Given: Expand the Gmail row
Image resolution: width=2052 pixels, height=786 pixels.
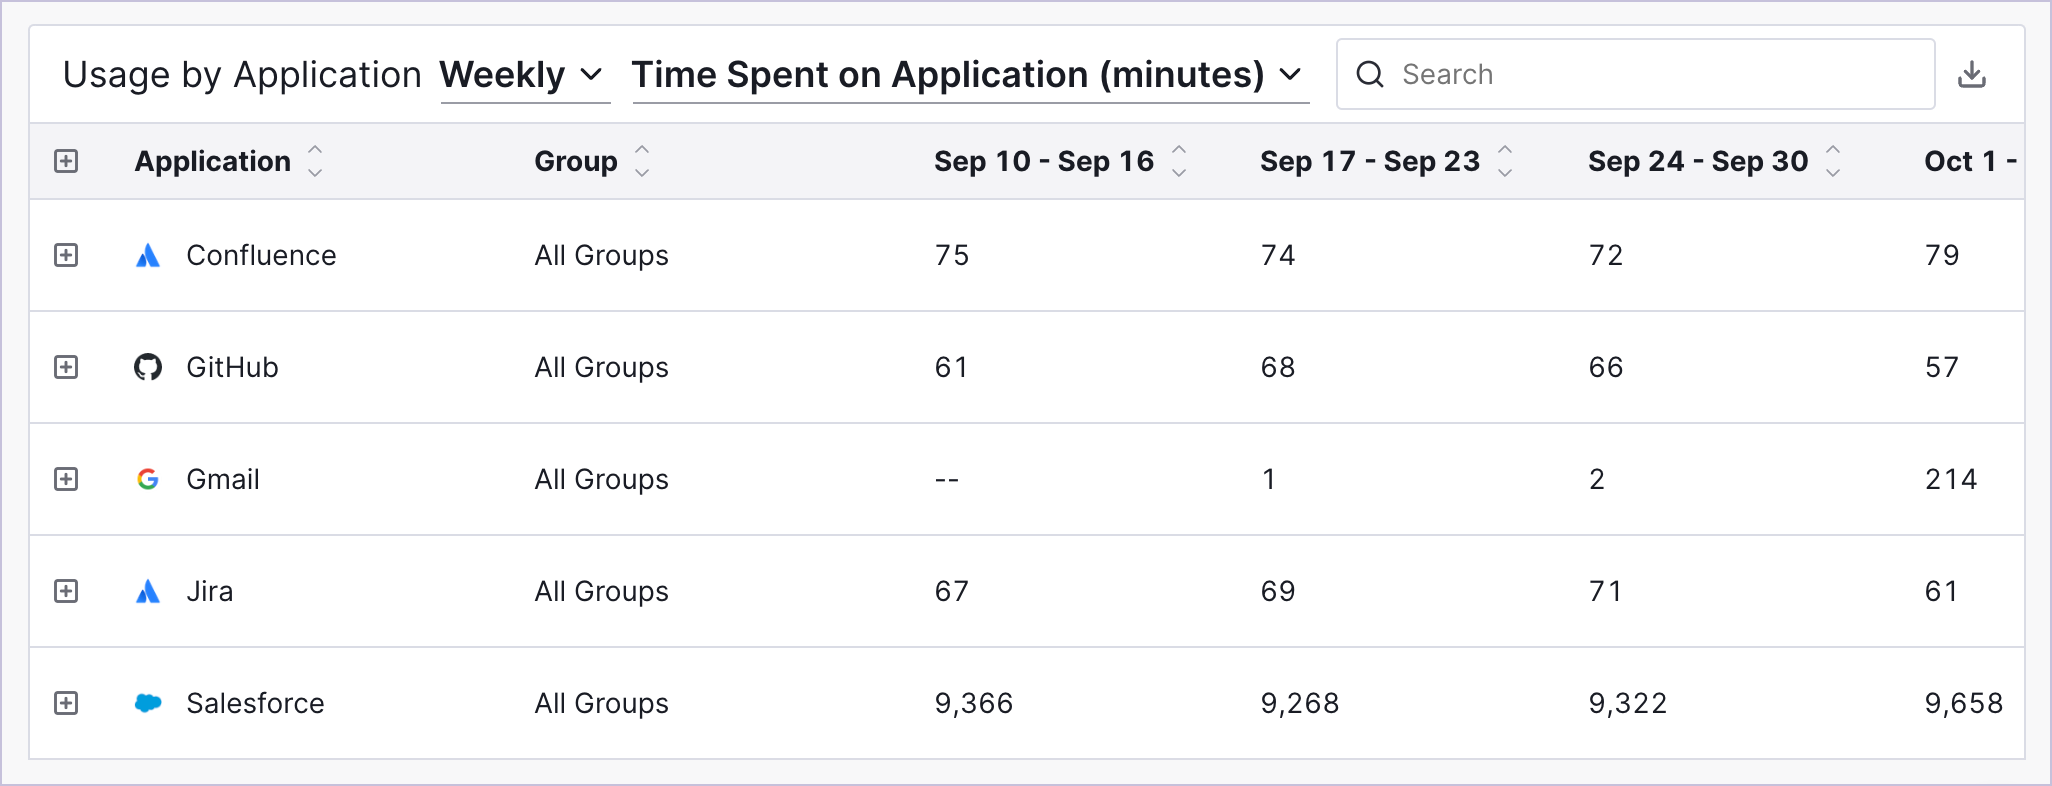Looking at the screenshot, I should point(66,479).
